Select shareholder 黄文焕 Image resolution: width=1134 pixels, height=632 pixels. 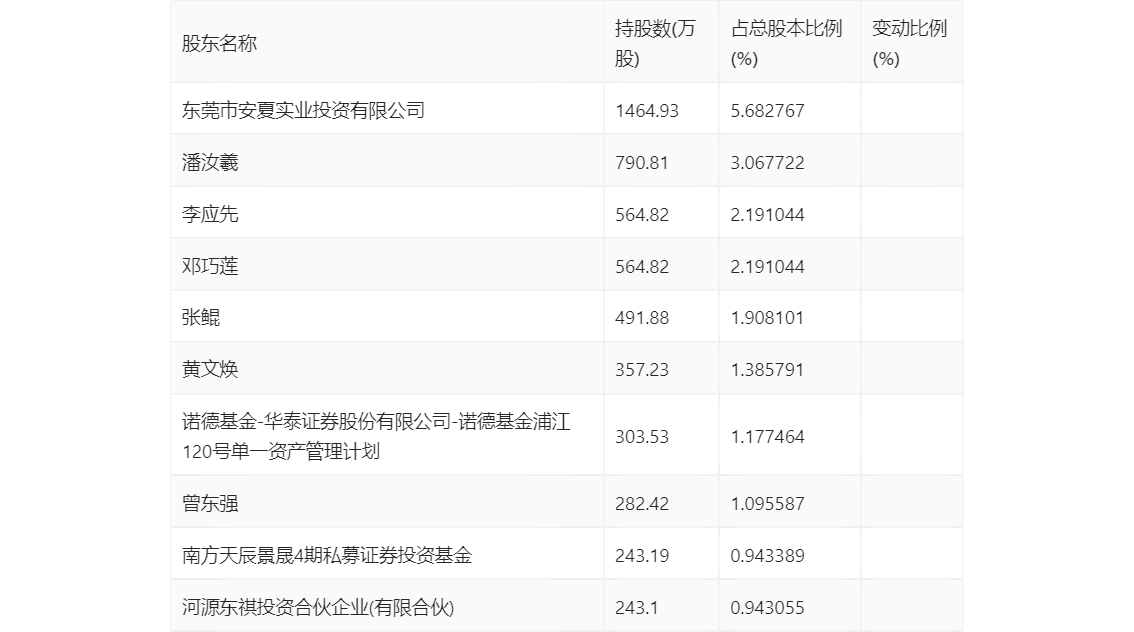coord(210,370)
